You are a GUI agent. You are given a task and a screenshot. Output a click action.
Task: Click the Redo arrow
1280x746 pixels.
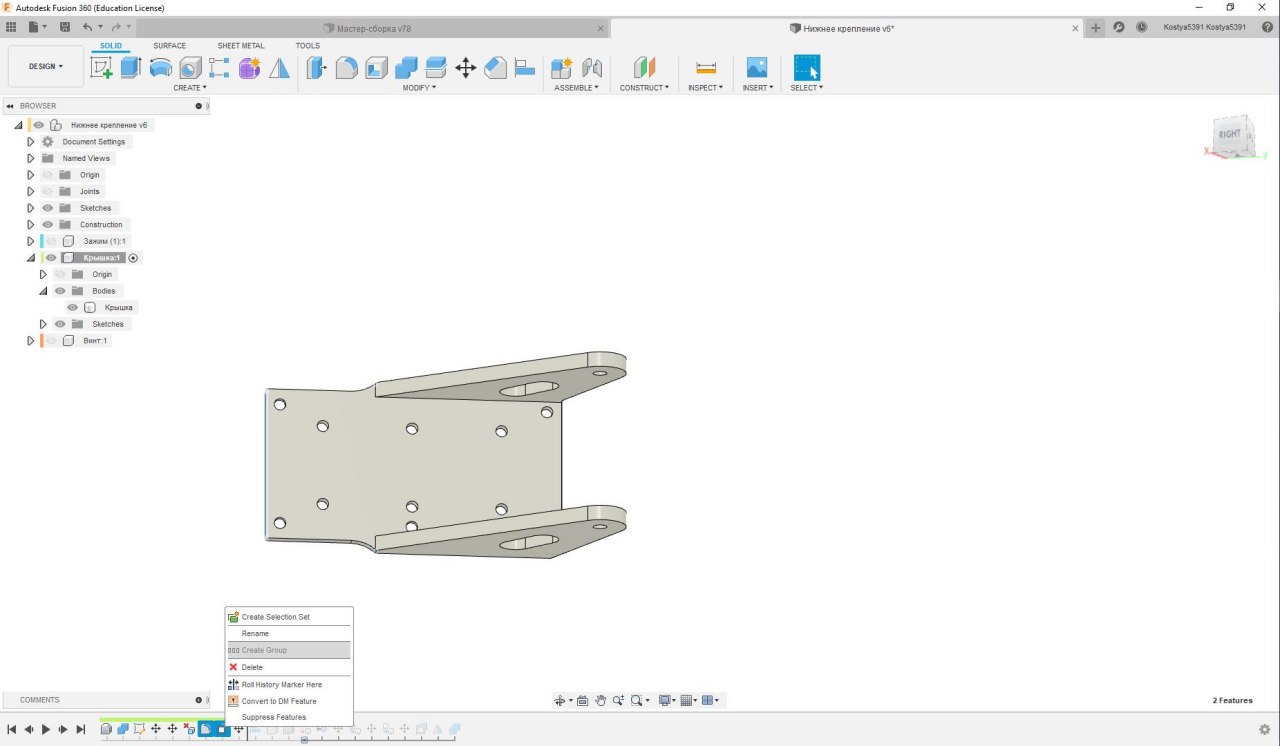tap(116, 27)
